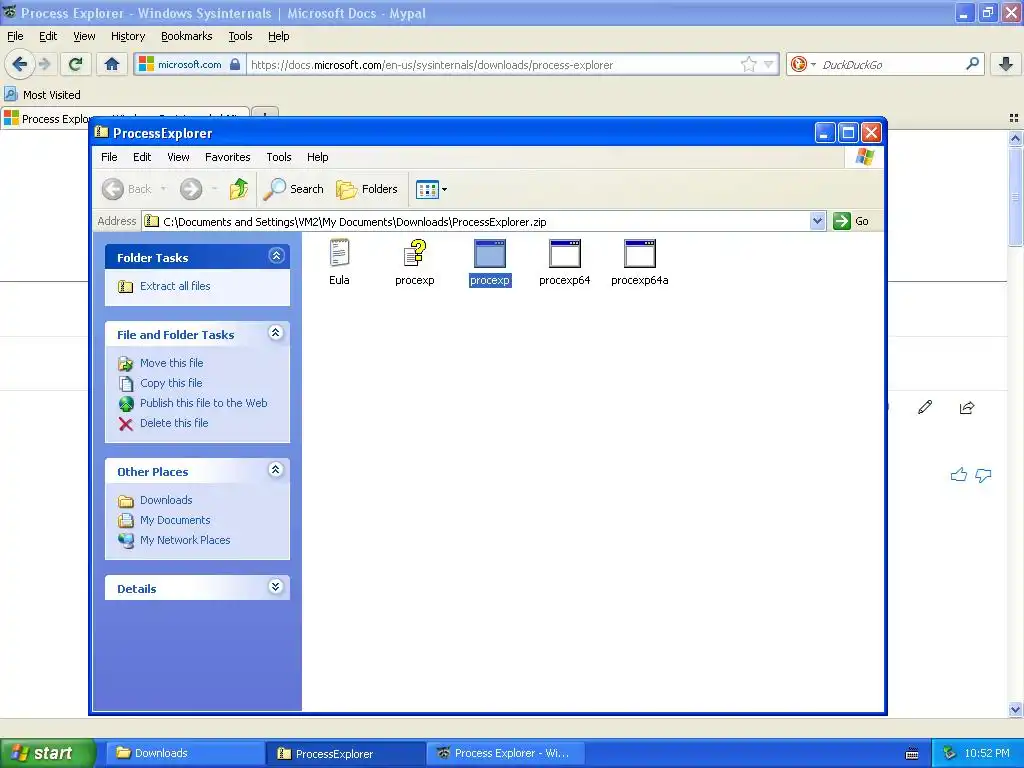
Task: Click the DuckDuckGo search field
Action: [891, 65]
